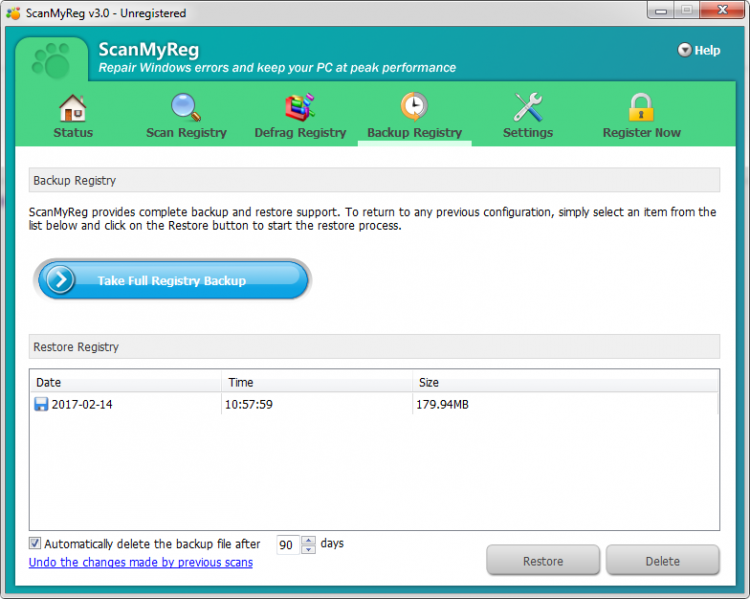Click the 10:57:59 time cell

[x=249, y=404]
